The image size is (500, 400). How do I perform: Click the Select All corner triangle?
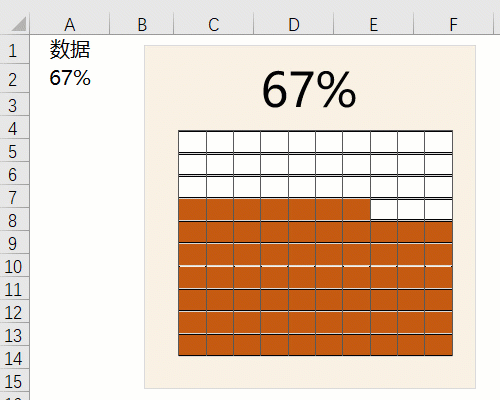coord(19,24)
